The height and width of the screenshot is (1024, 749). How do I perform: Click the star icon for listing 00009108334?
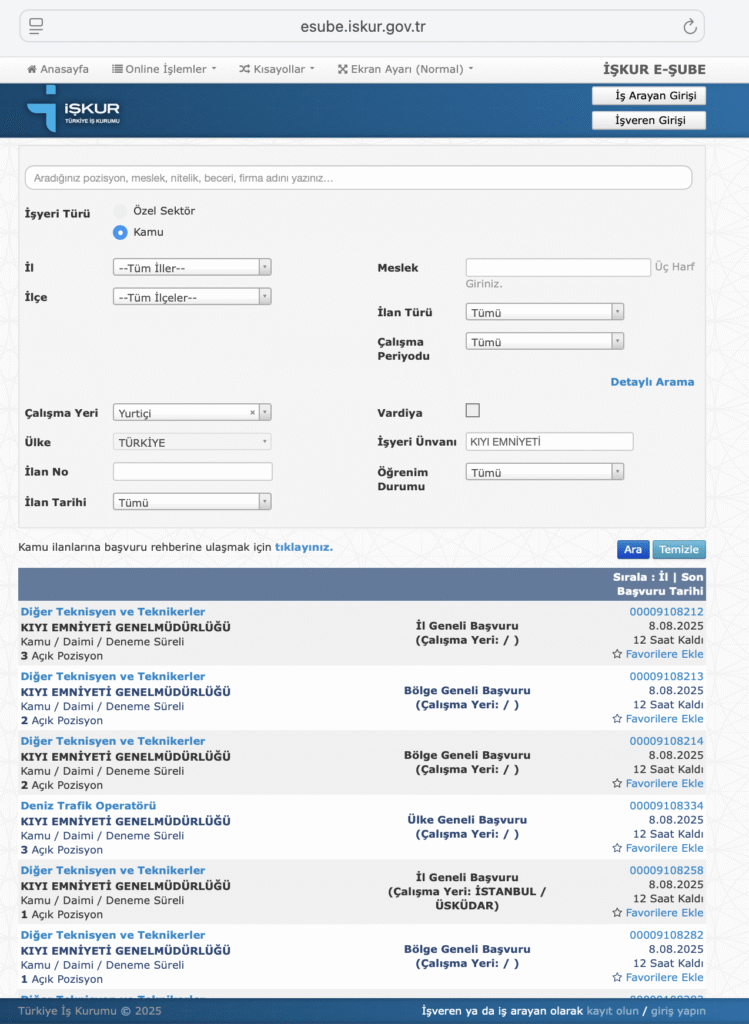point(617,848)
